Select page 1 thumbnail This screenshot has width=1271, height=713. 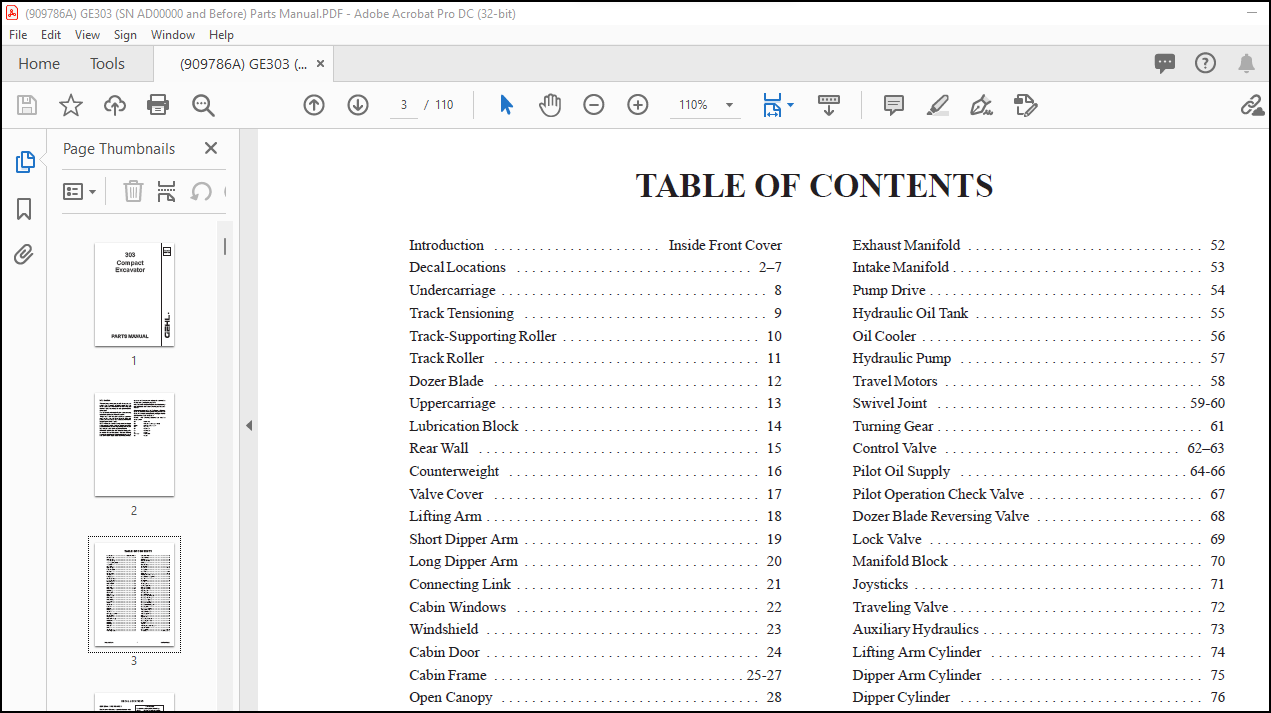click(x=134, y=295)
